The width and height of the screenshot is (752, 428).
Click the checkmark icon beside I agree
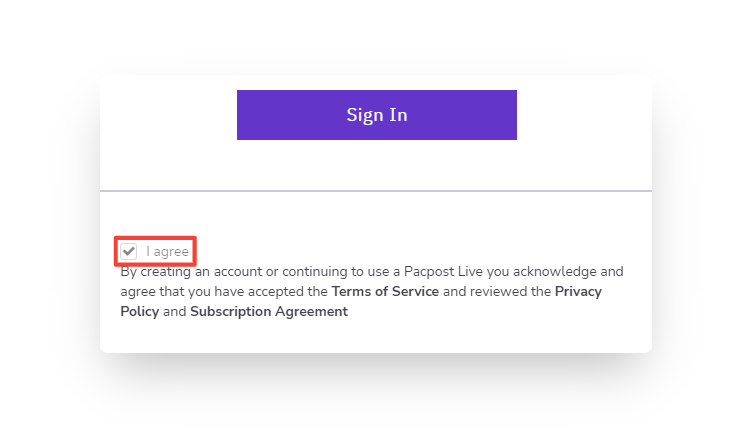[x=129, y=251]
